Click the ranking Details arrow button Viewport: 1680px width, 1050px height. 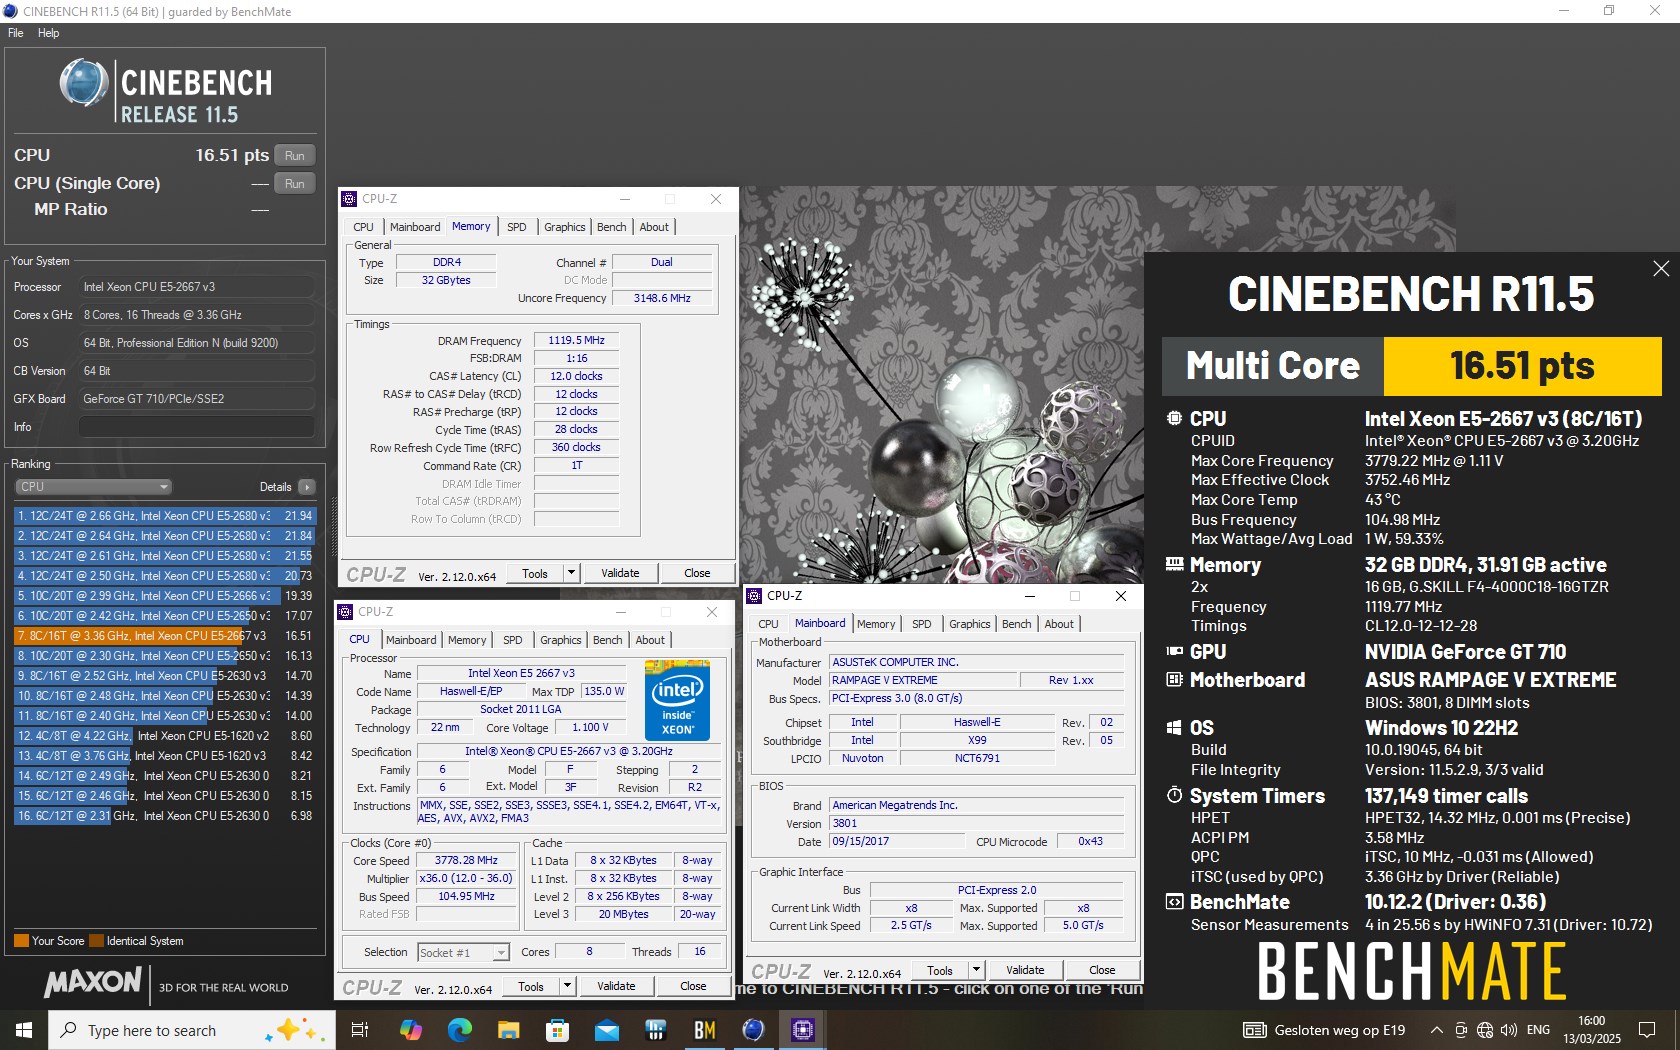pyautogui.click(x=306, y=487)
